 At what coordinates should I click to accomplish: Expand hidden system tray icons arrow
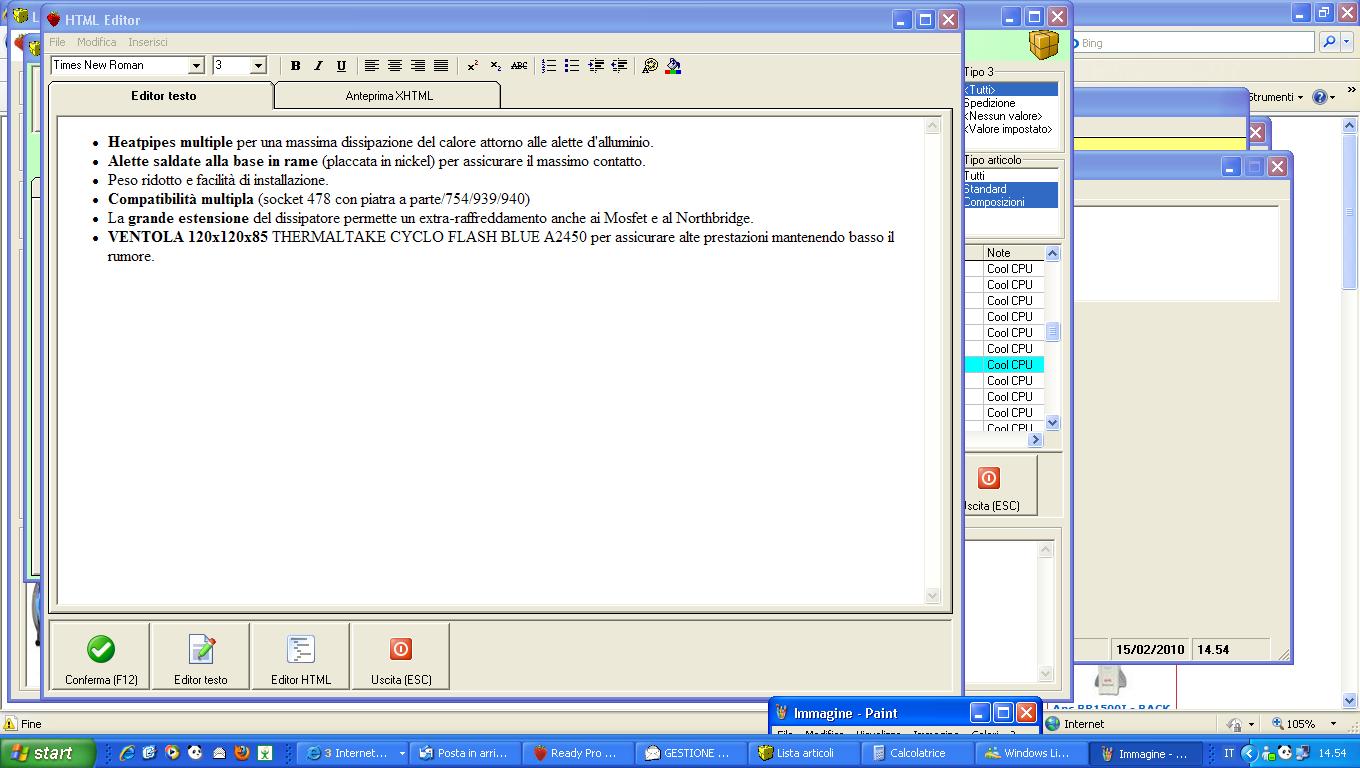click(1248, 753)
